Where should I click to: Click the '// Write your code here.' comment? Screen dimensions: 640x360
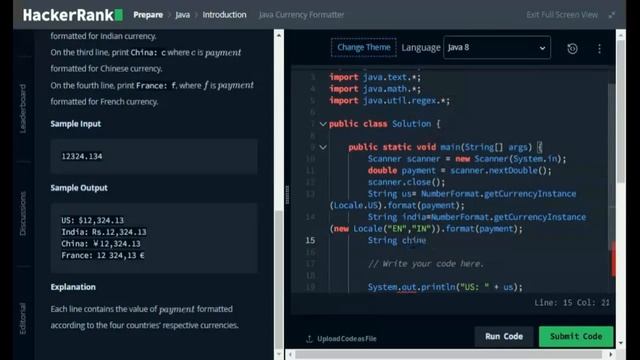point(426,264)
